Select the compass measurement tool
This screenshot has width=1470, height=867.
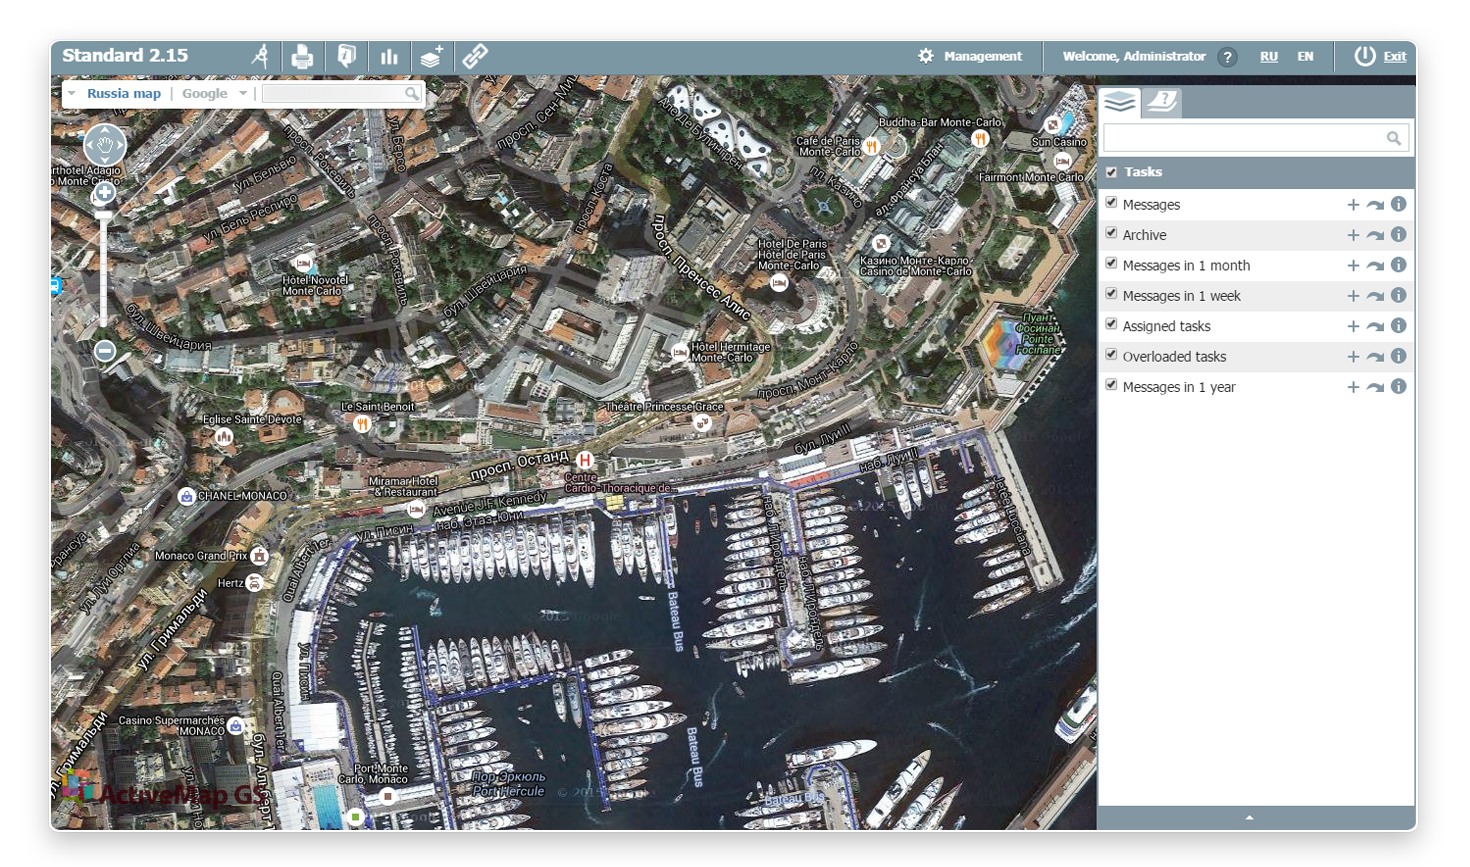coord(260,57)
